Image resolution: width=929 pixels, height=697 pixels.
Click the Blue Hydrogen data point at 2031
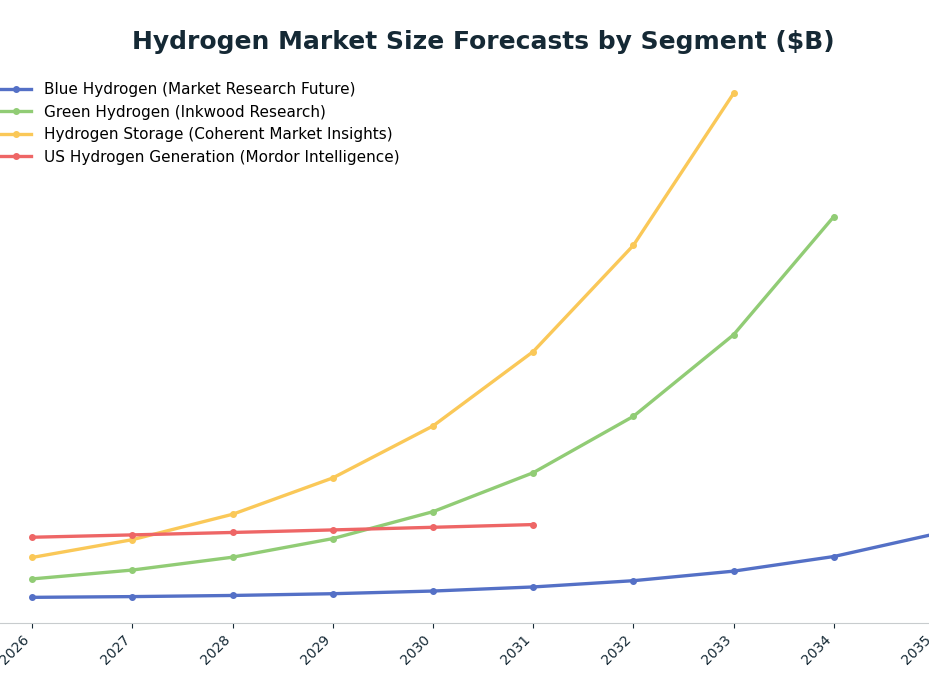click(533, 587)
